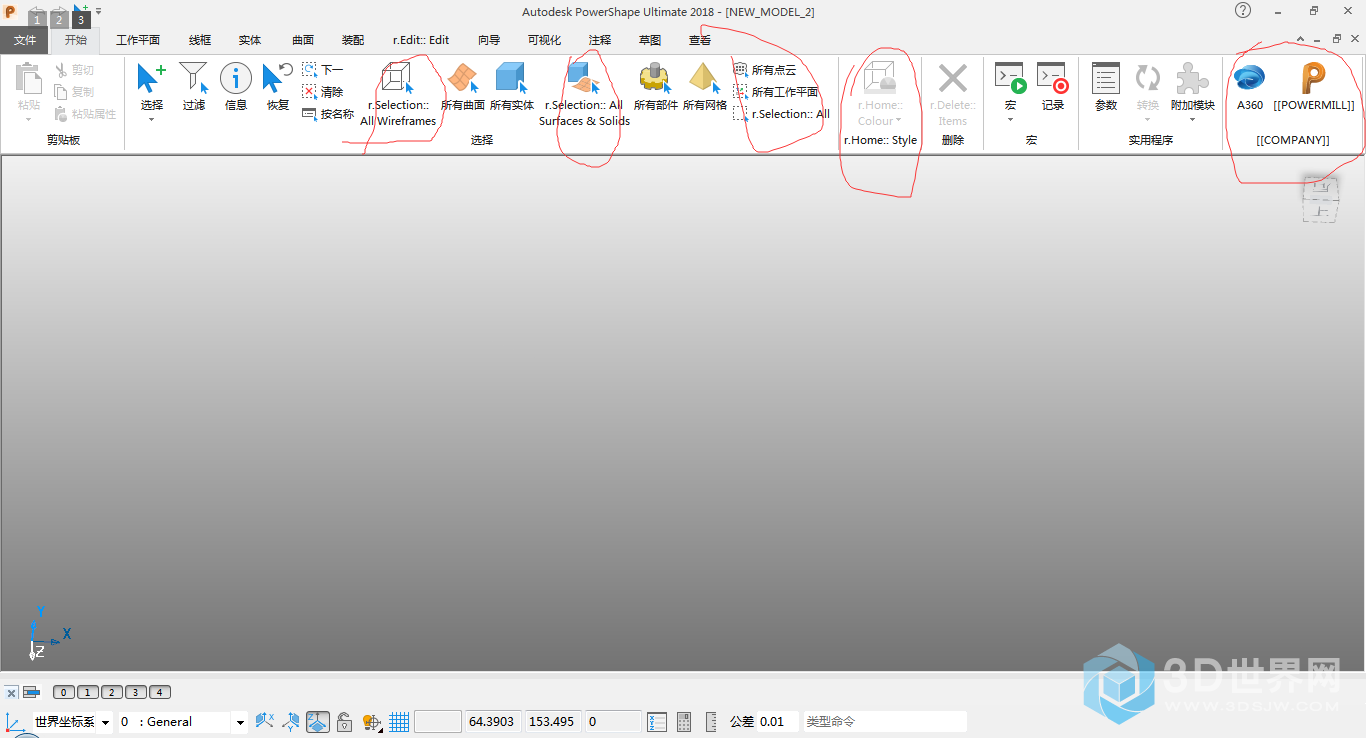Expand the 宏 (Macro) dropdown
Image resolution: width=1366 pixels, height=738 pixels.
[x=1010, y=120]
